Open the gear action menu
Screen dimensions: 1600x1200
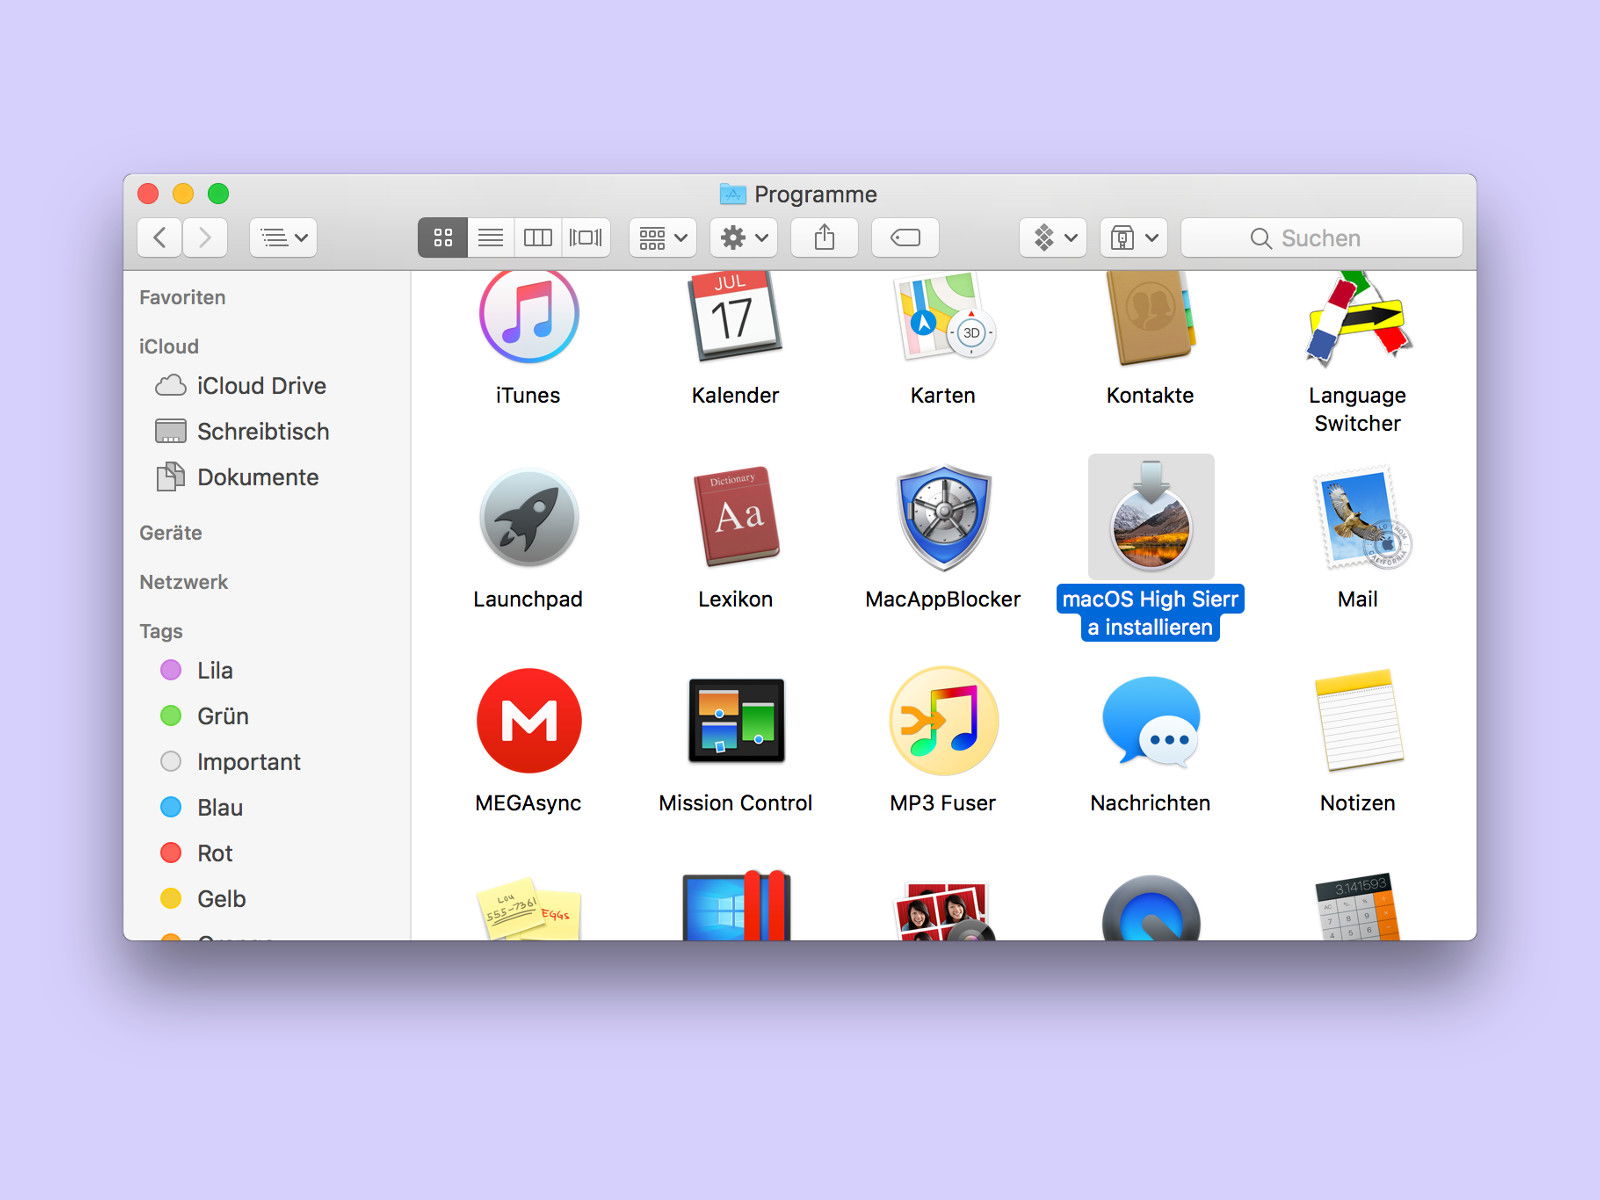pos(744,237)
